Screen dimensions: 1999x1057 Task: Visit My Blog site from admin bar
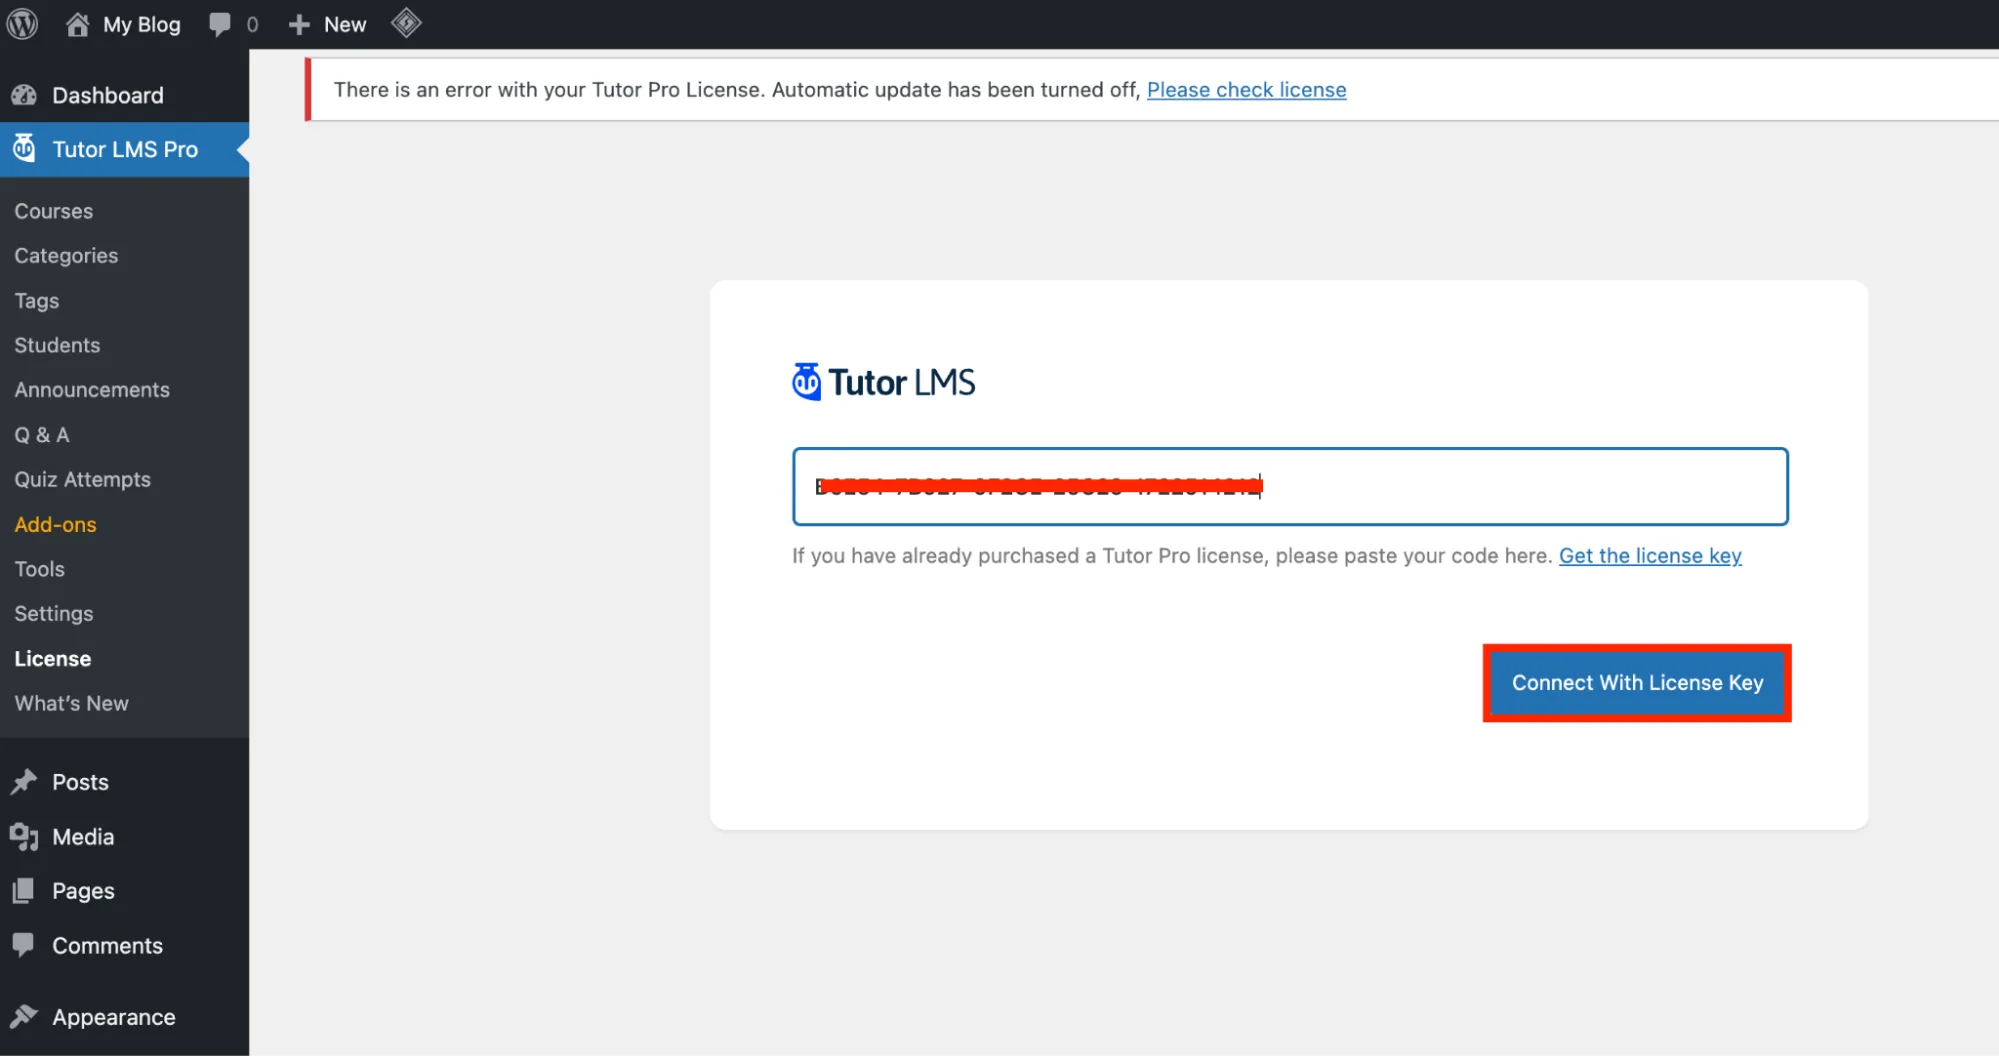coord(123,24)
